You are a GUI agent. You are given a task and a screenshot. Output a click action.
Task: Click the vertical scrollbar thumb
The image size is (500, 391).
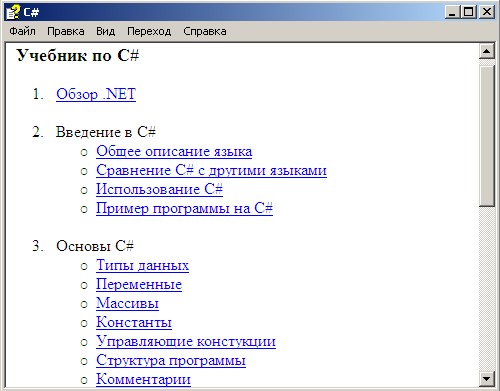tap(487, 136)
